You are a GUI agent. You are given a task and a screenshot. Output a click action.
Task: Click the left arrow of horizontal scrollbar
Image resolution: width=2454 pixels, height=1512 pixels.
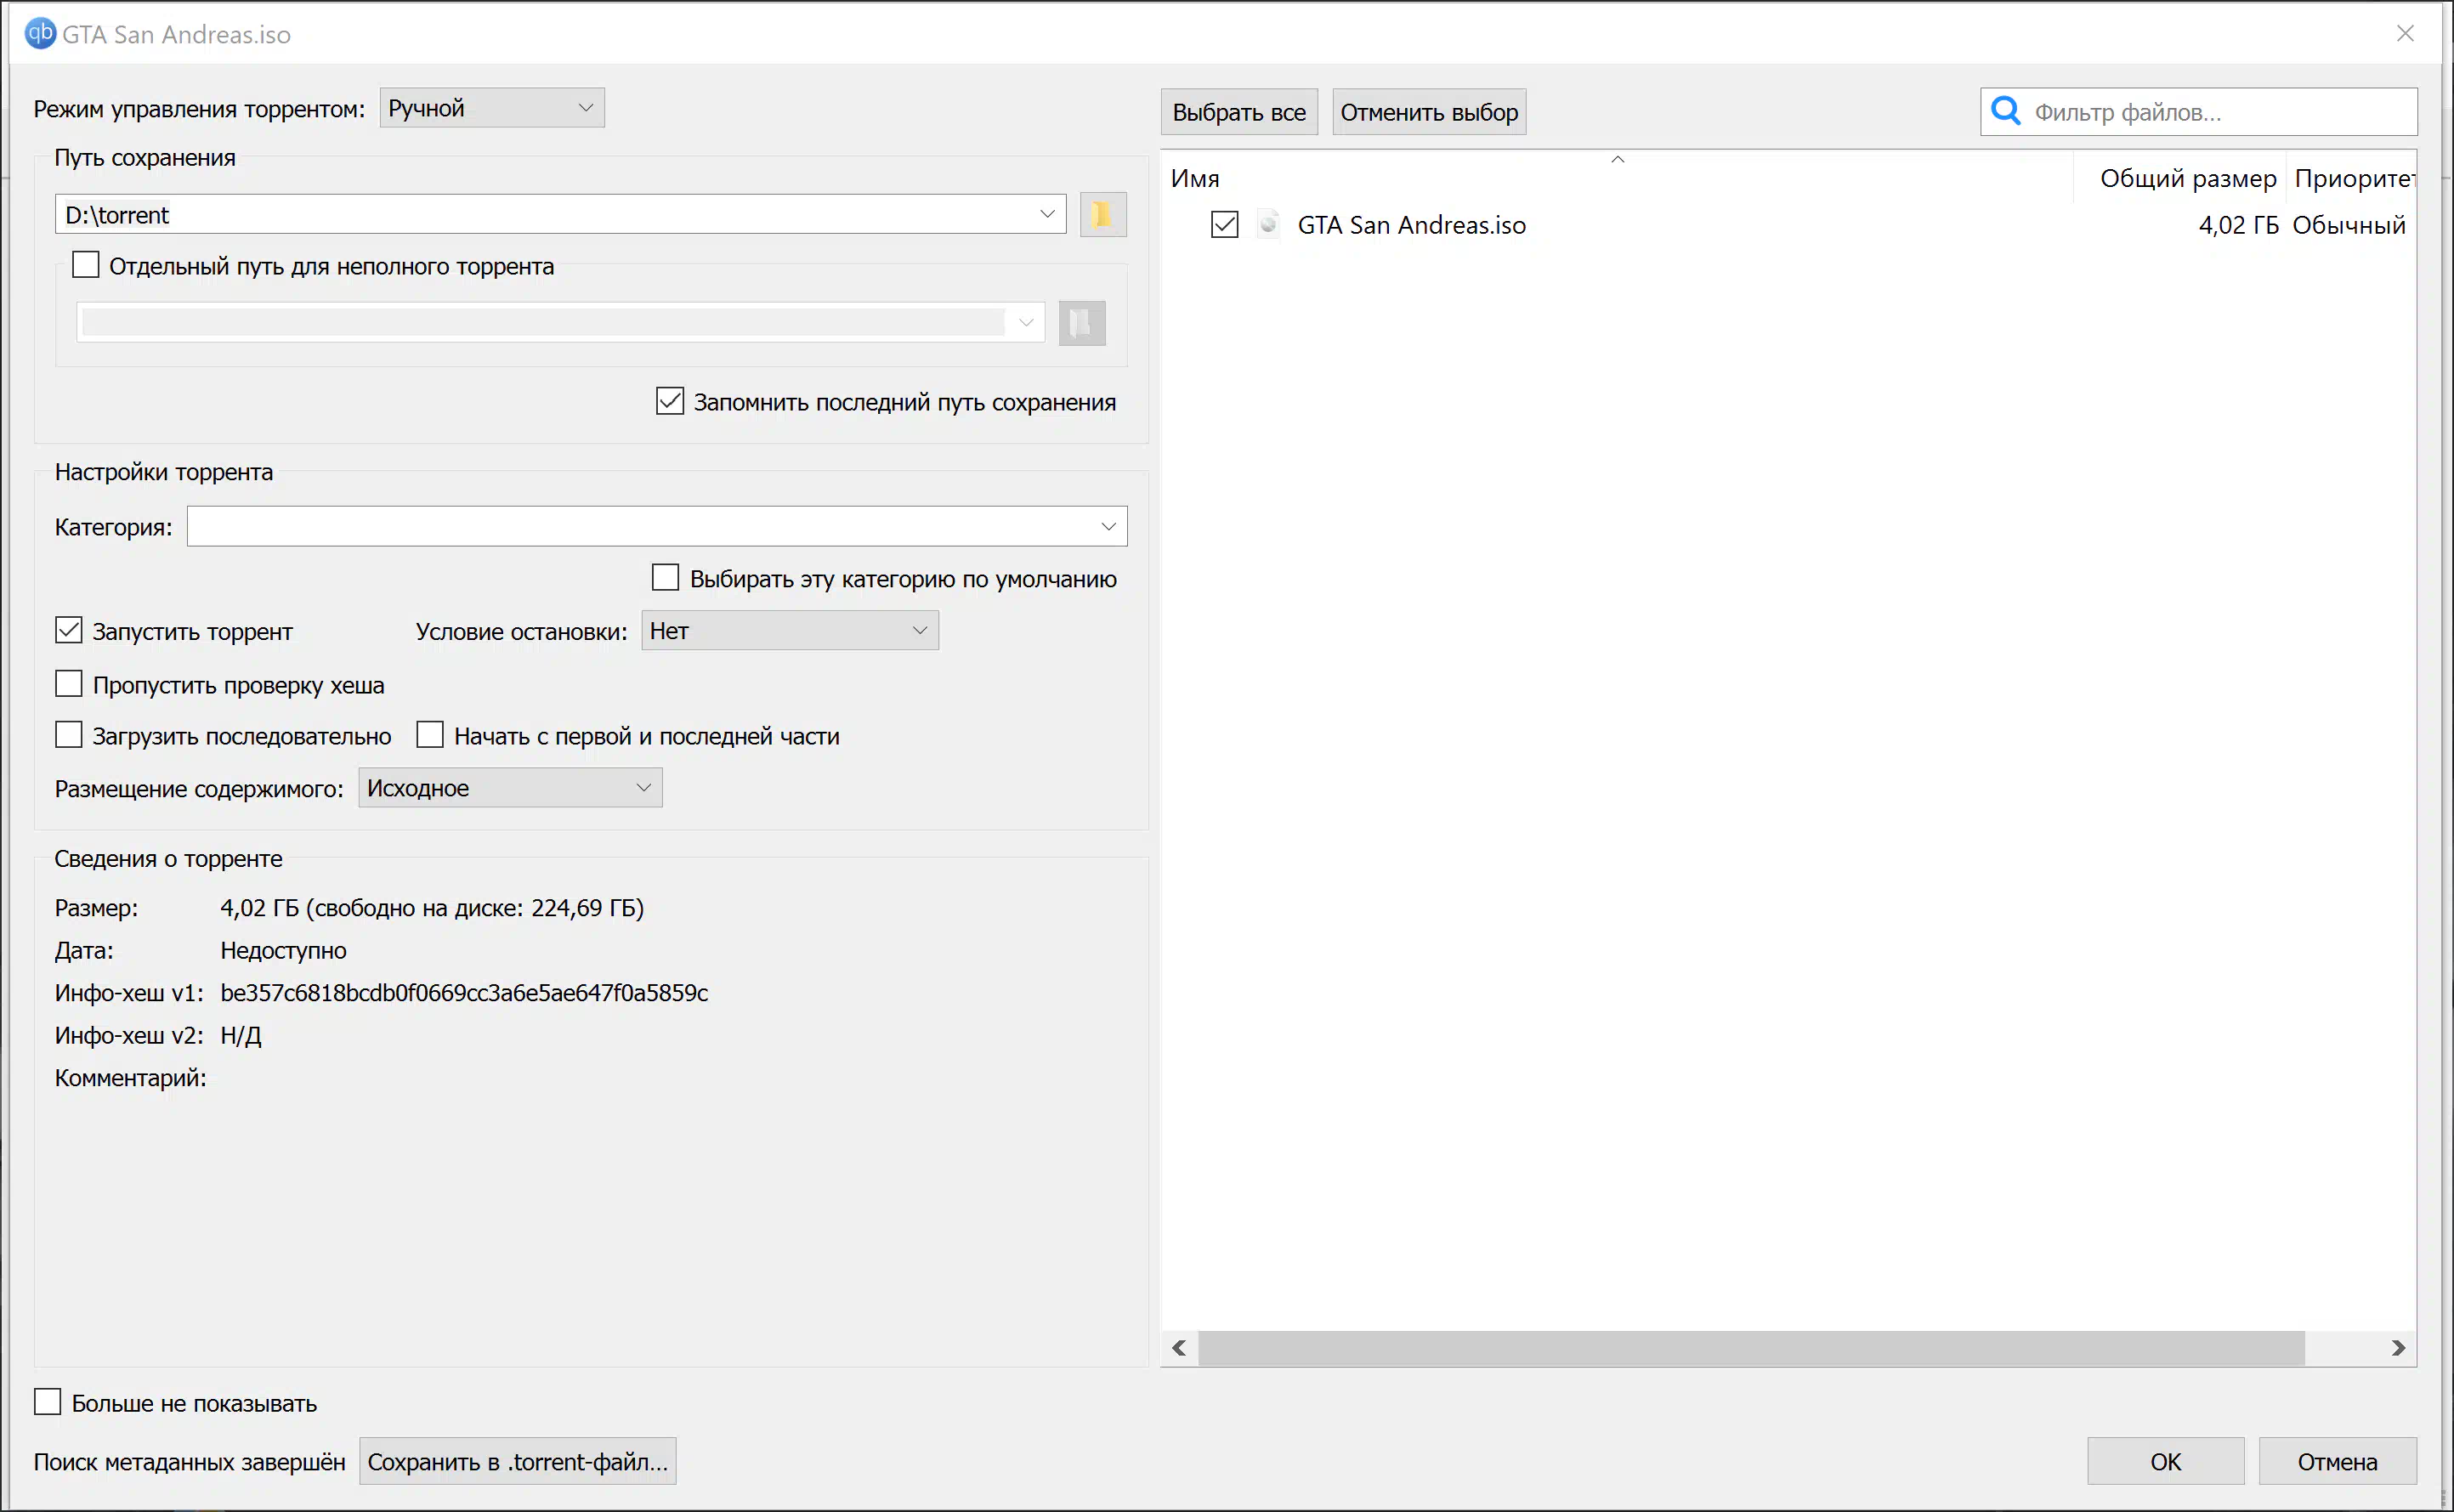1180,1348
